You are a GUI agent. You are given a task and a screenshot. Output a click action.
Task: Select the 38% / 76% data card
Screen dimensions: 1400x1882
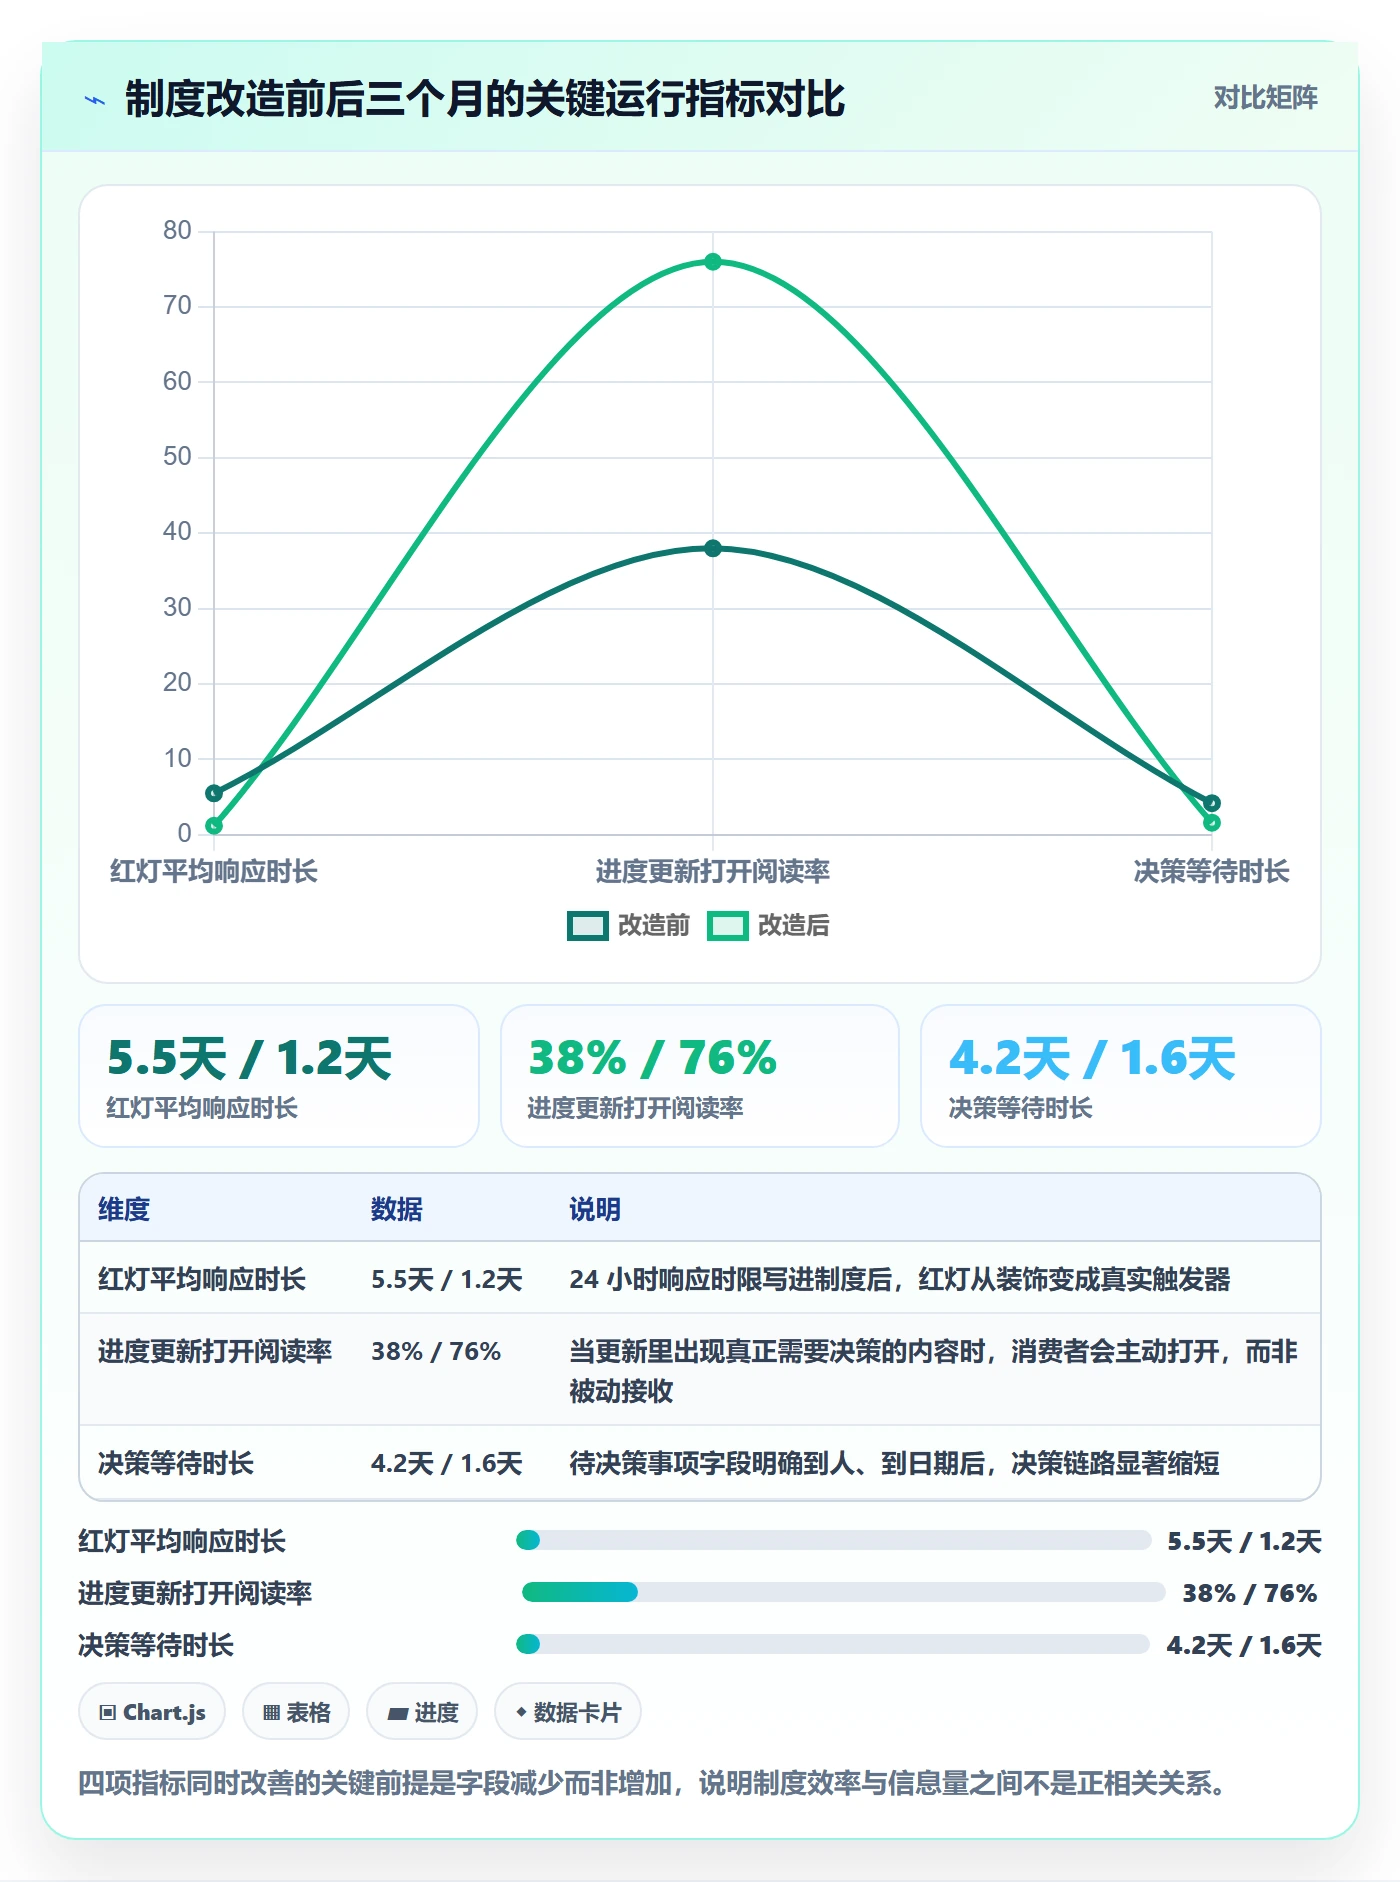pyautogui.click(x=700, y=1076)
